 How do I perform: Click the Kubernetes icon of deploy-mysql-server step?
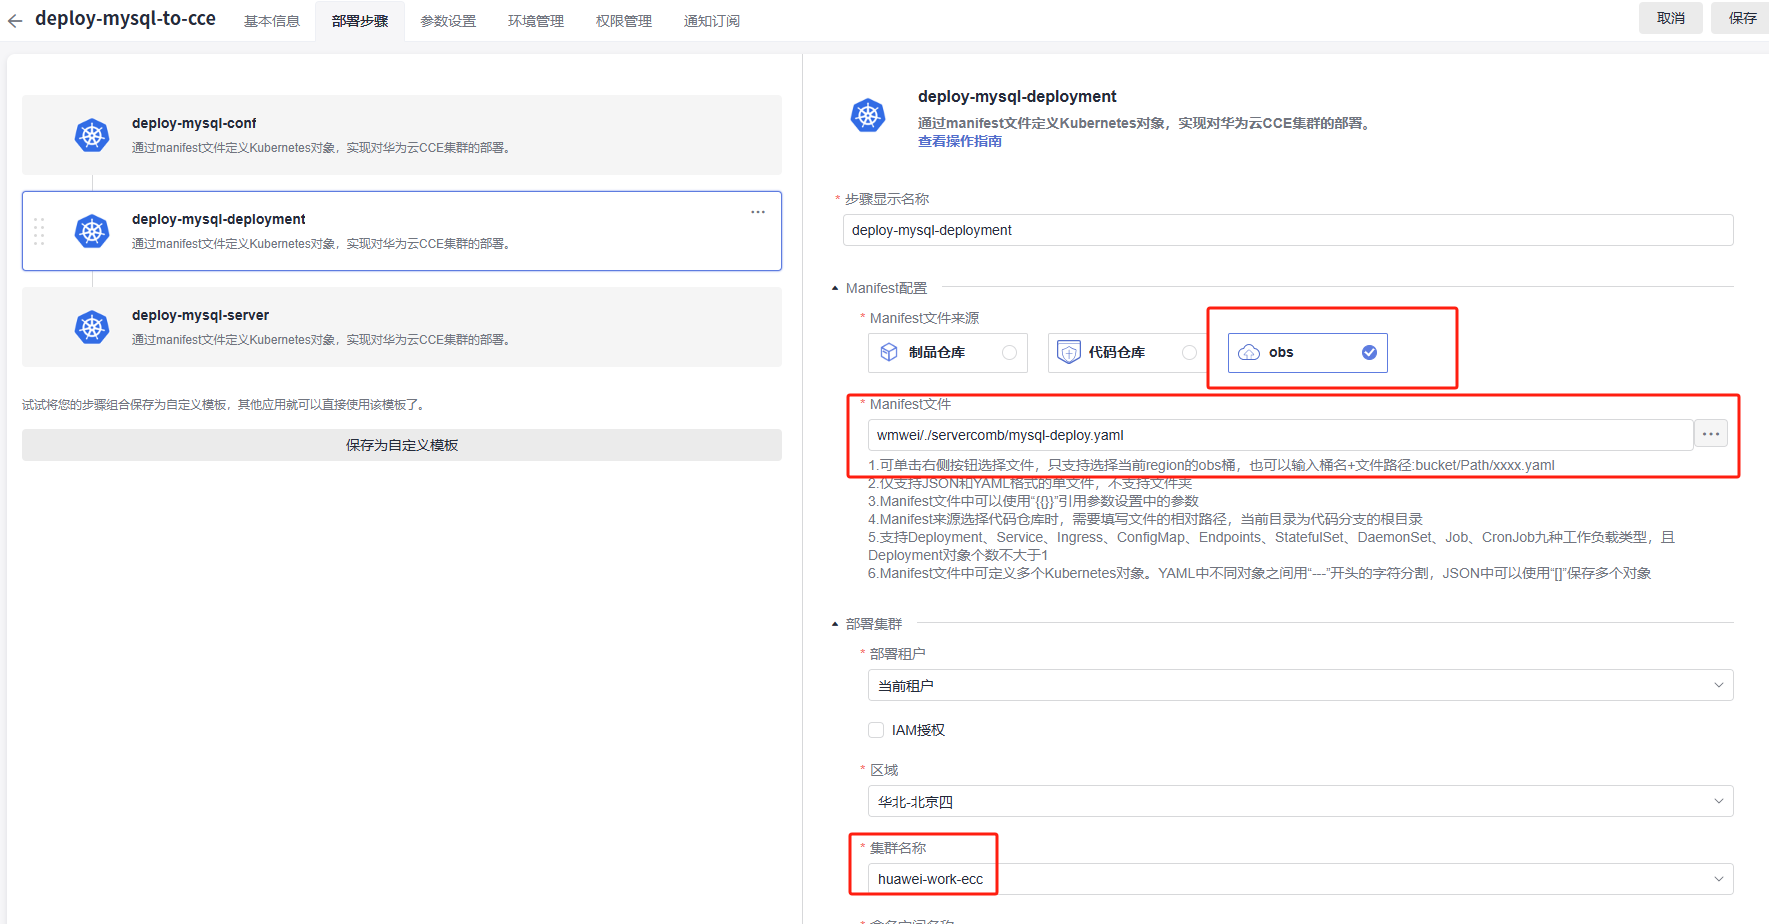92,327
